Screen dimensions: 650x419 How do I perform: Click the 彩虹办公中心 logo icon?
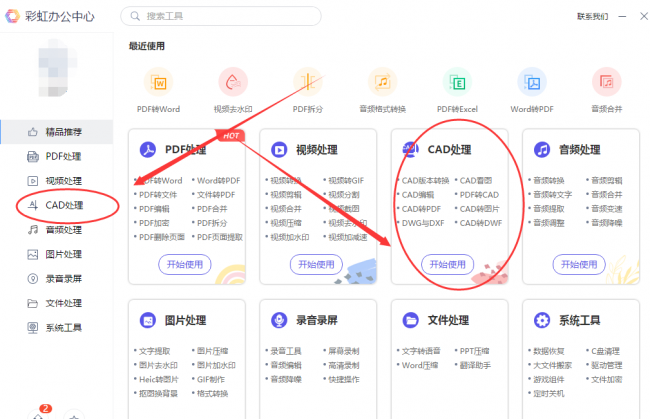(x=12, y=16)
